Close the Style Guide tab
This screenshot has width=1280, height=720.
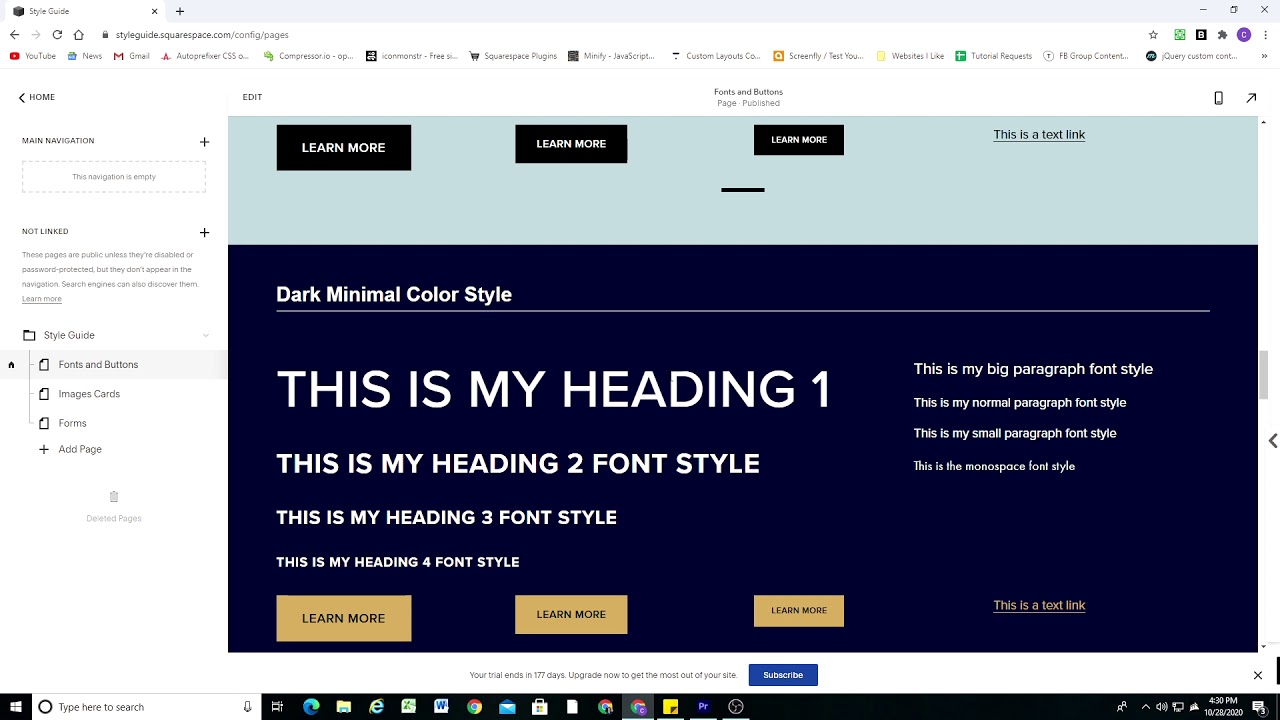pos(155,11)
